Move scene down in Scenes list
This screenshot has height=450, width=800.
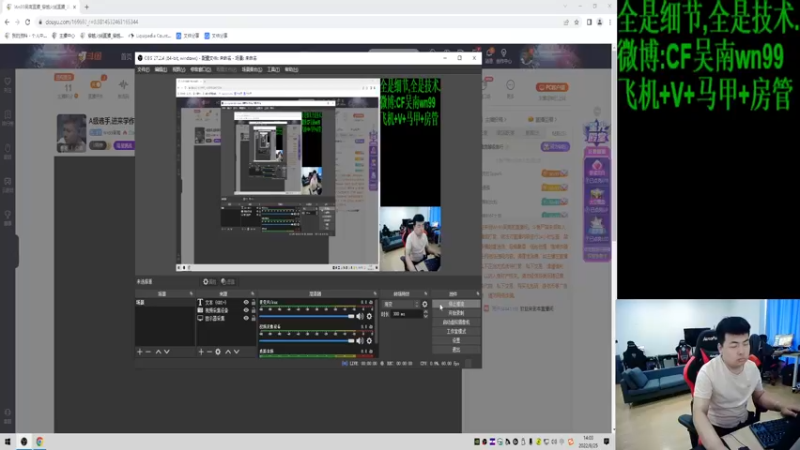167,352
